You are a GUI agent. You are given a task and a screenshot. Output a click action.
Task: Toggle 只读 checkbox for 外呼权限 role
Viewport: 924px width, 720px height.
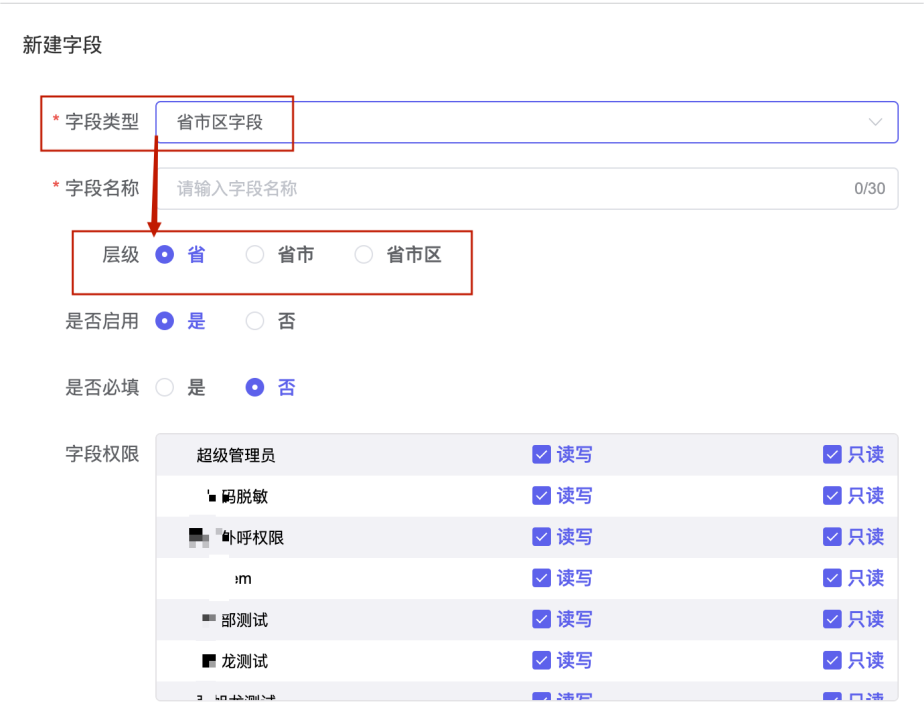(832, 537)
